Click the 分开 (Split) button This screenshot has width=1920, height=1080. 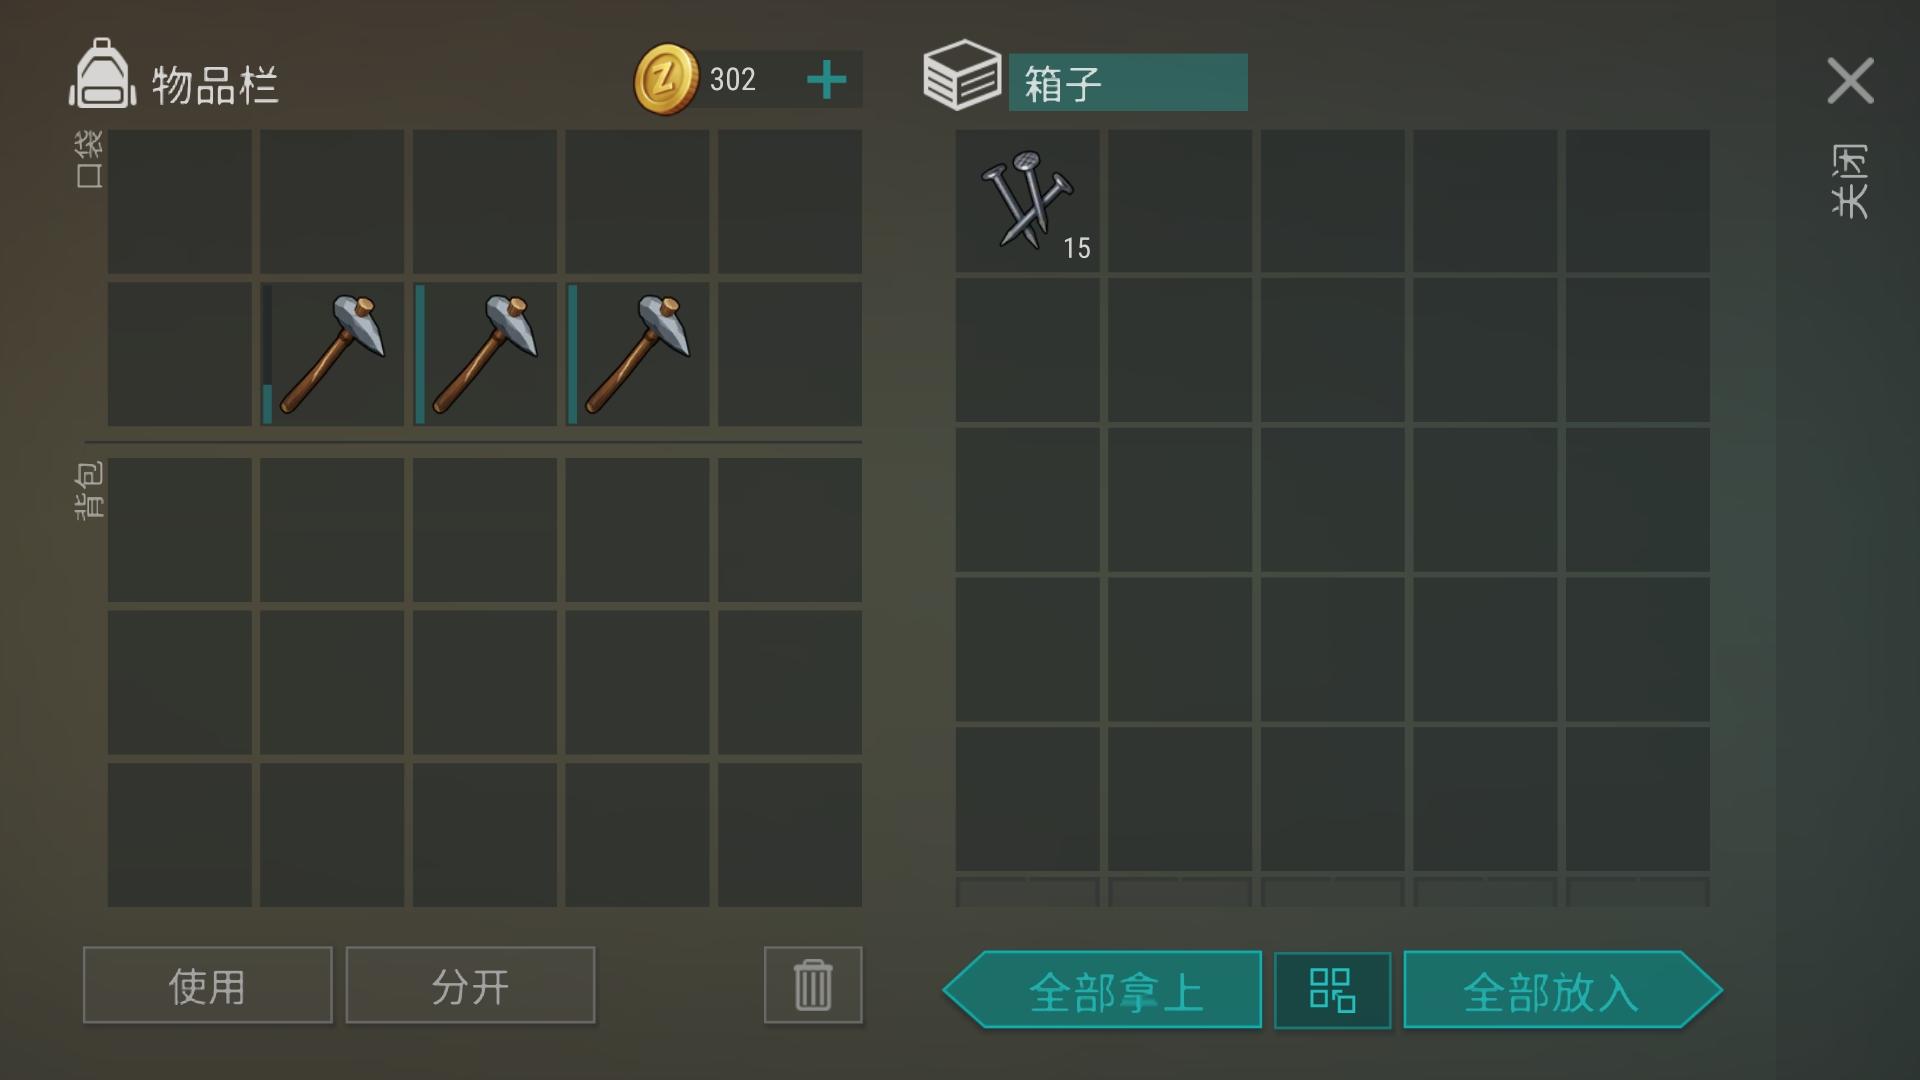pos(470,985)
